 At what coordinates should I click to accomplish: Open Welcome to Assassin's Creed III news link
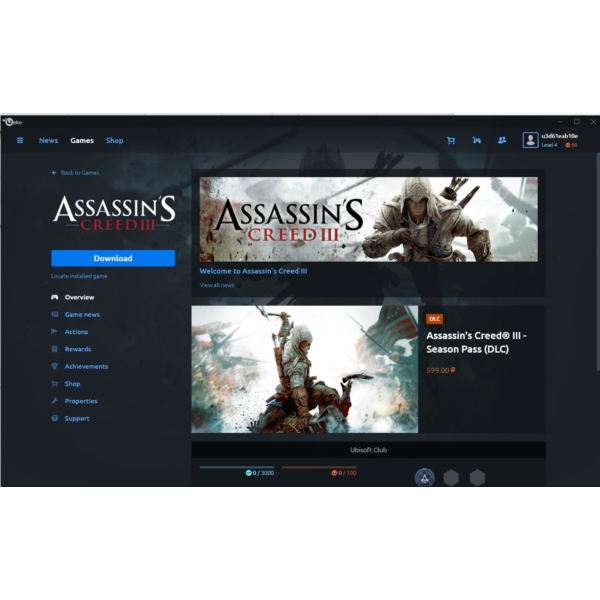pyautogui.click(x=253, y=271)
